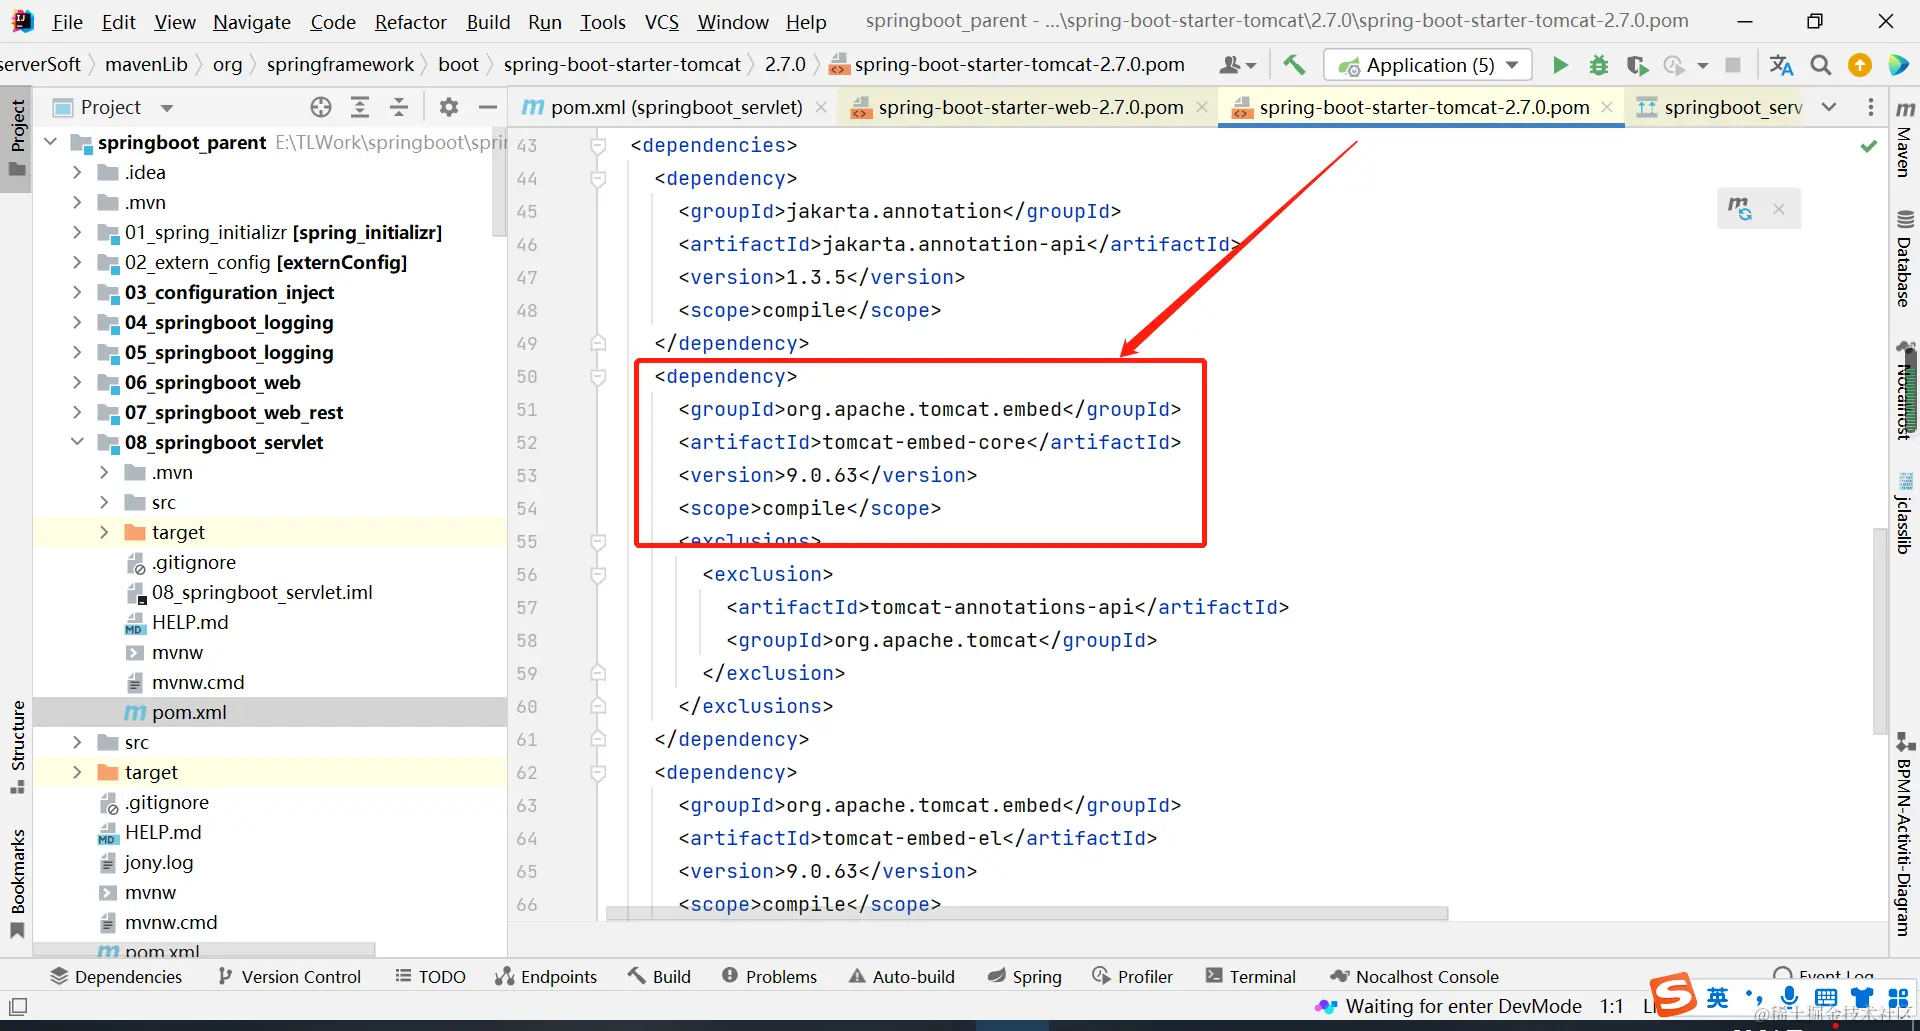Click the editor vertical scrollbar
Screen dimensions: 1920x1031
(1881, 632)
